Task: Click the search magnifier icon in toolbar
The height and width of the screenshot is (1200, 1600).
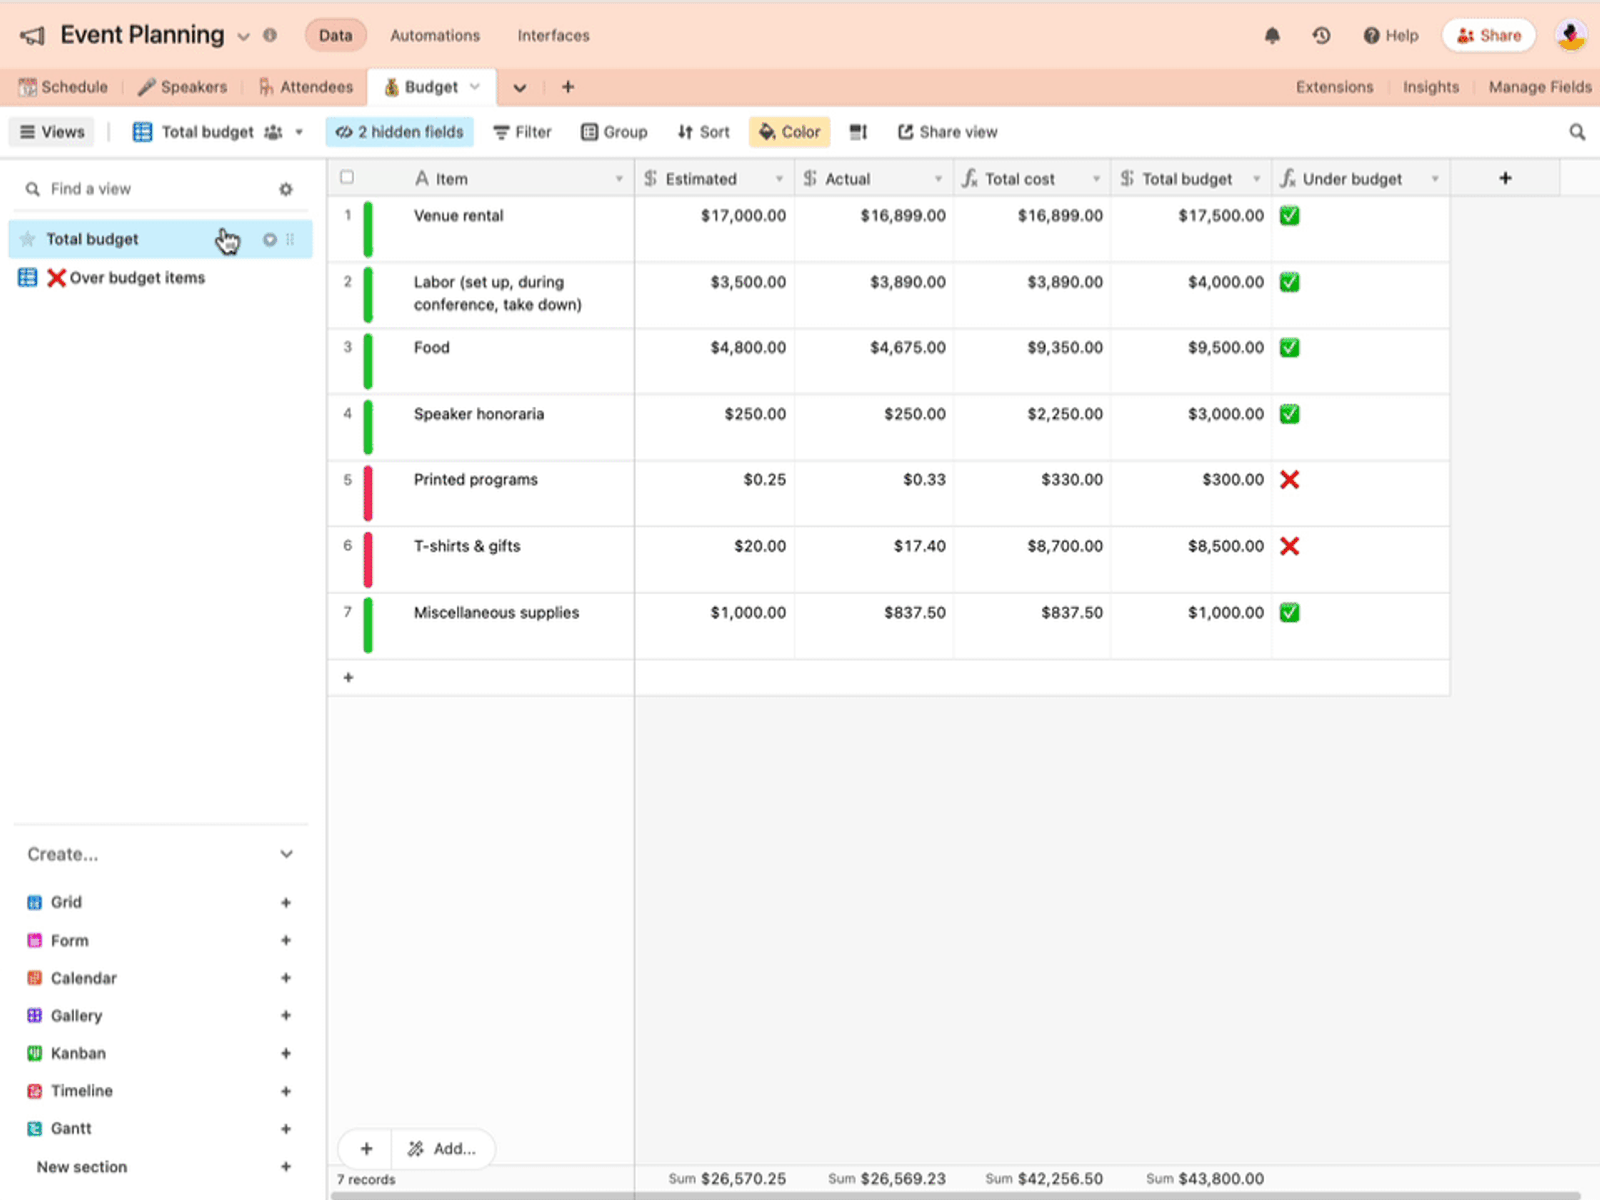Action: coord(1577,132)
